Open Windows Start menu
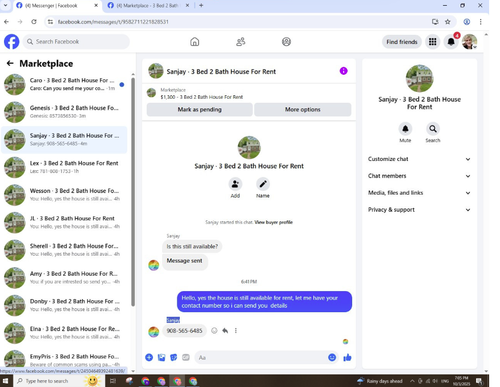Screen dimensions: 500x387 [x=5, y=381]
